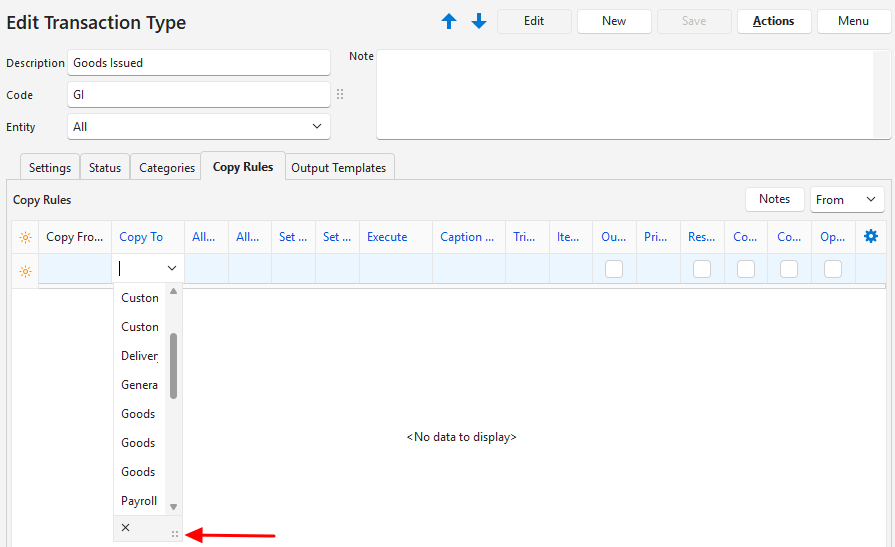Image resolution: width=895 pixels, height=547 pixels.
Task: Click the sun icon in grid header
Action: tap(25, 238)
